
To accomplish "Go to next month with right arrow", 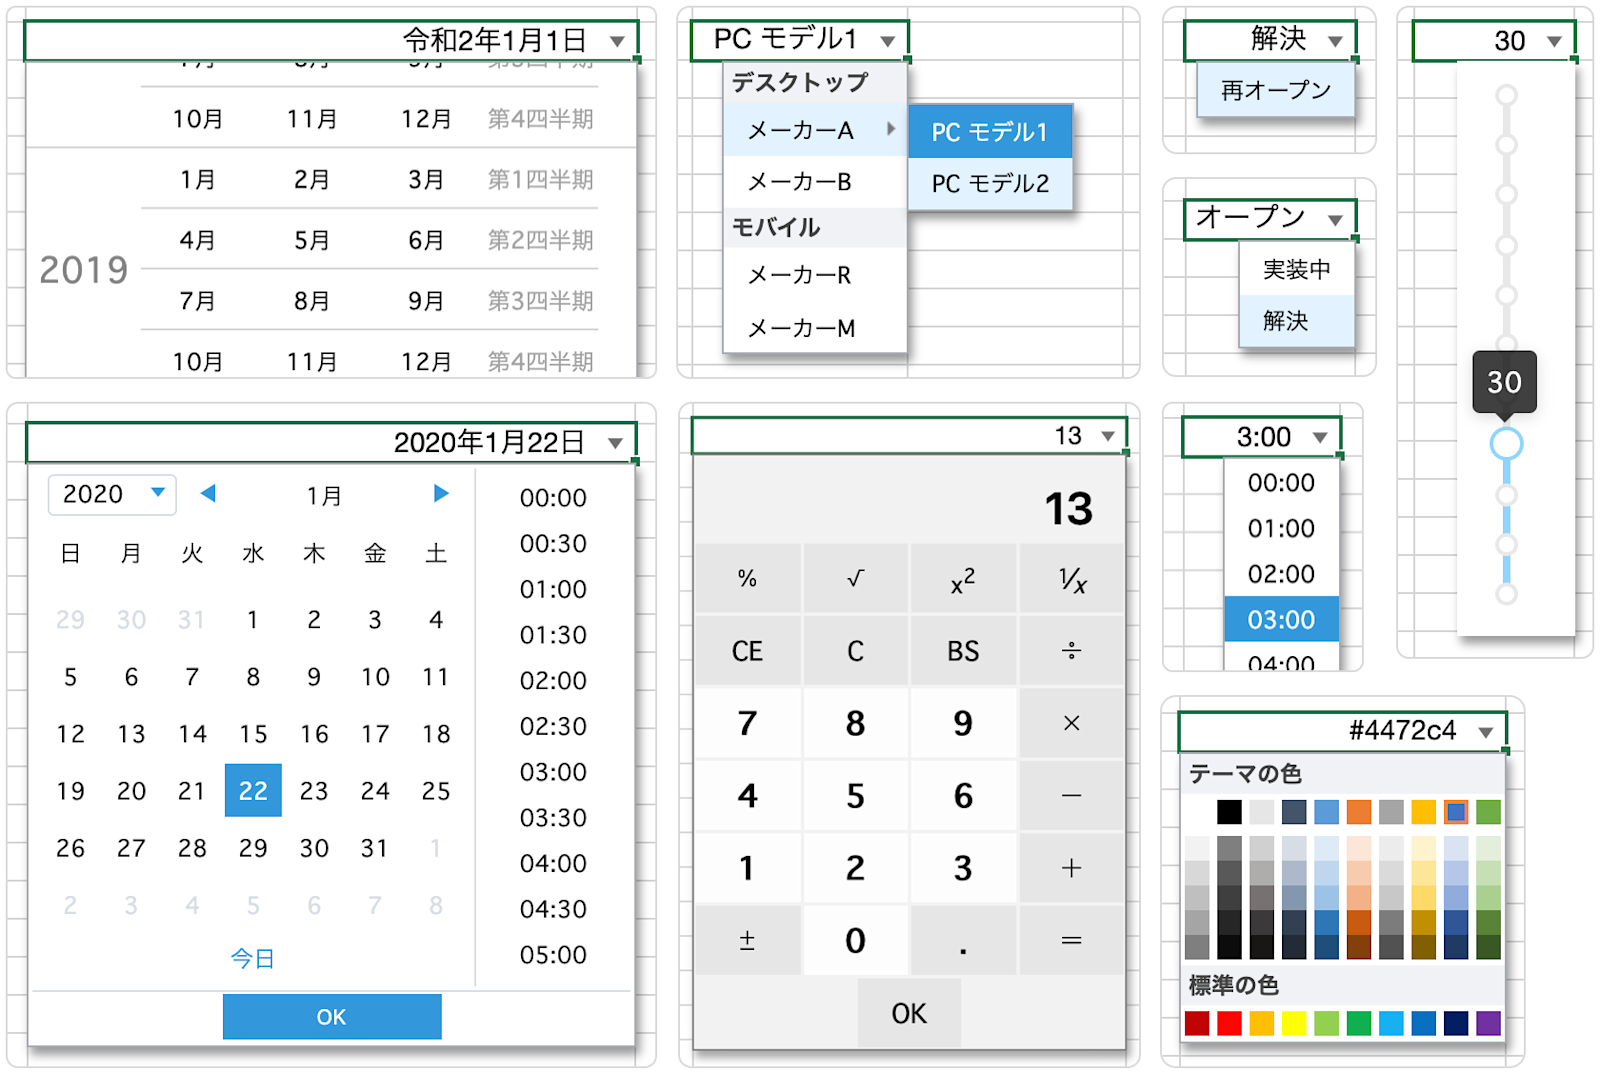I will point(441,493).
